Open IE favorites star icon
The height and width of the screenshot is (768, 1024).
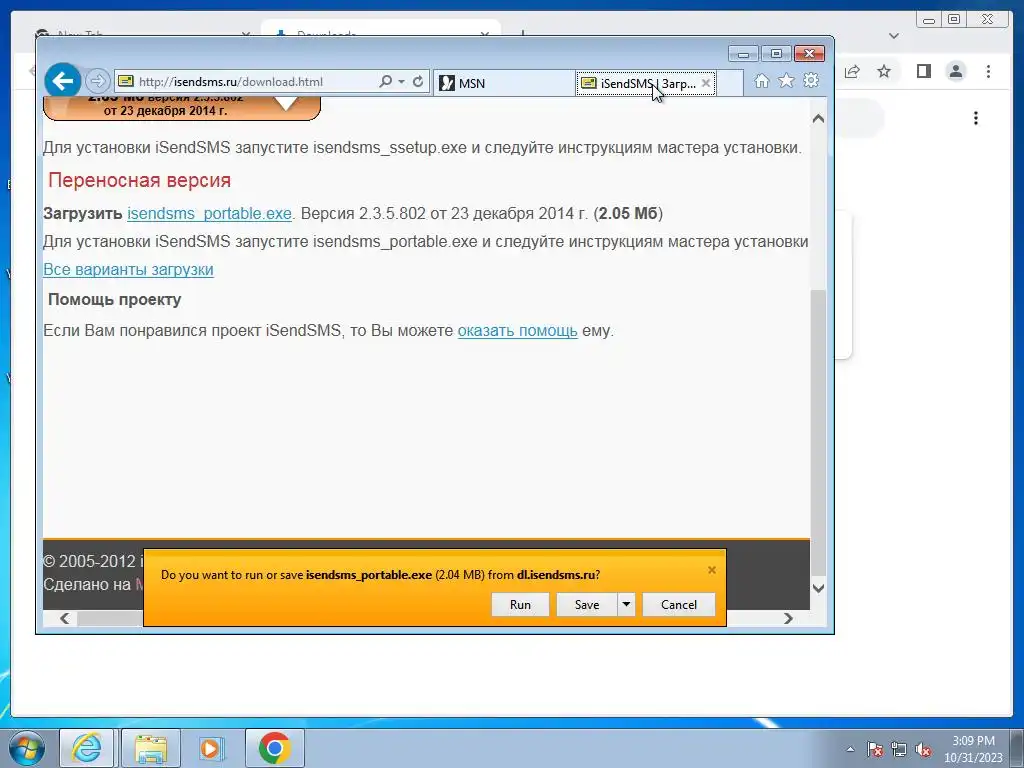click(786, 81)
